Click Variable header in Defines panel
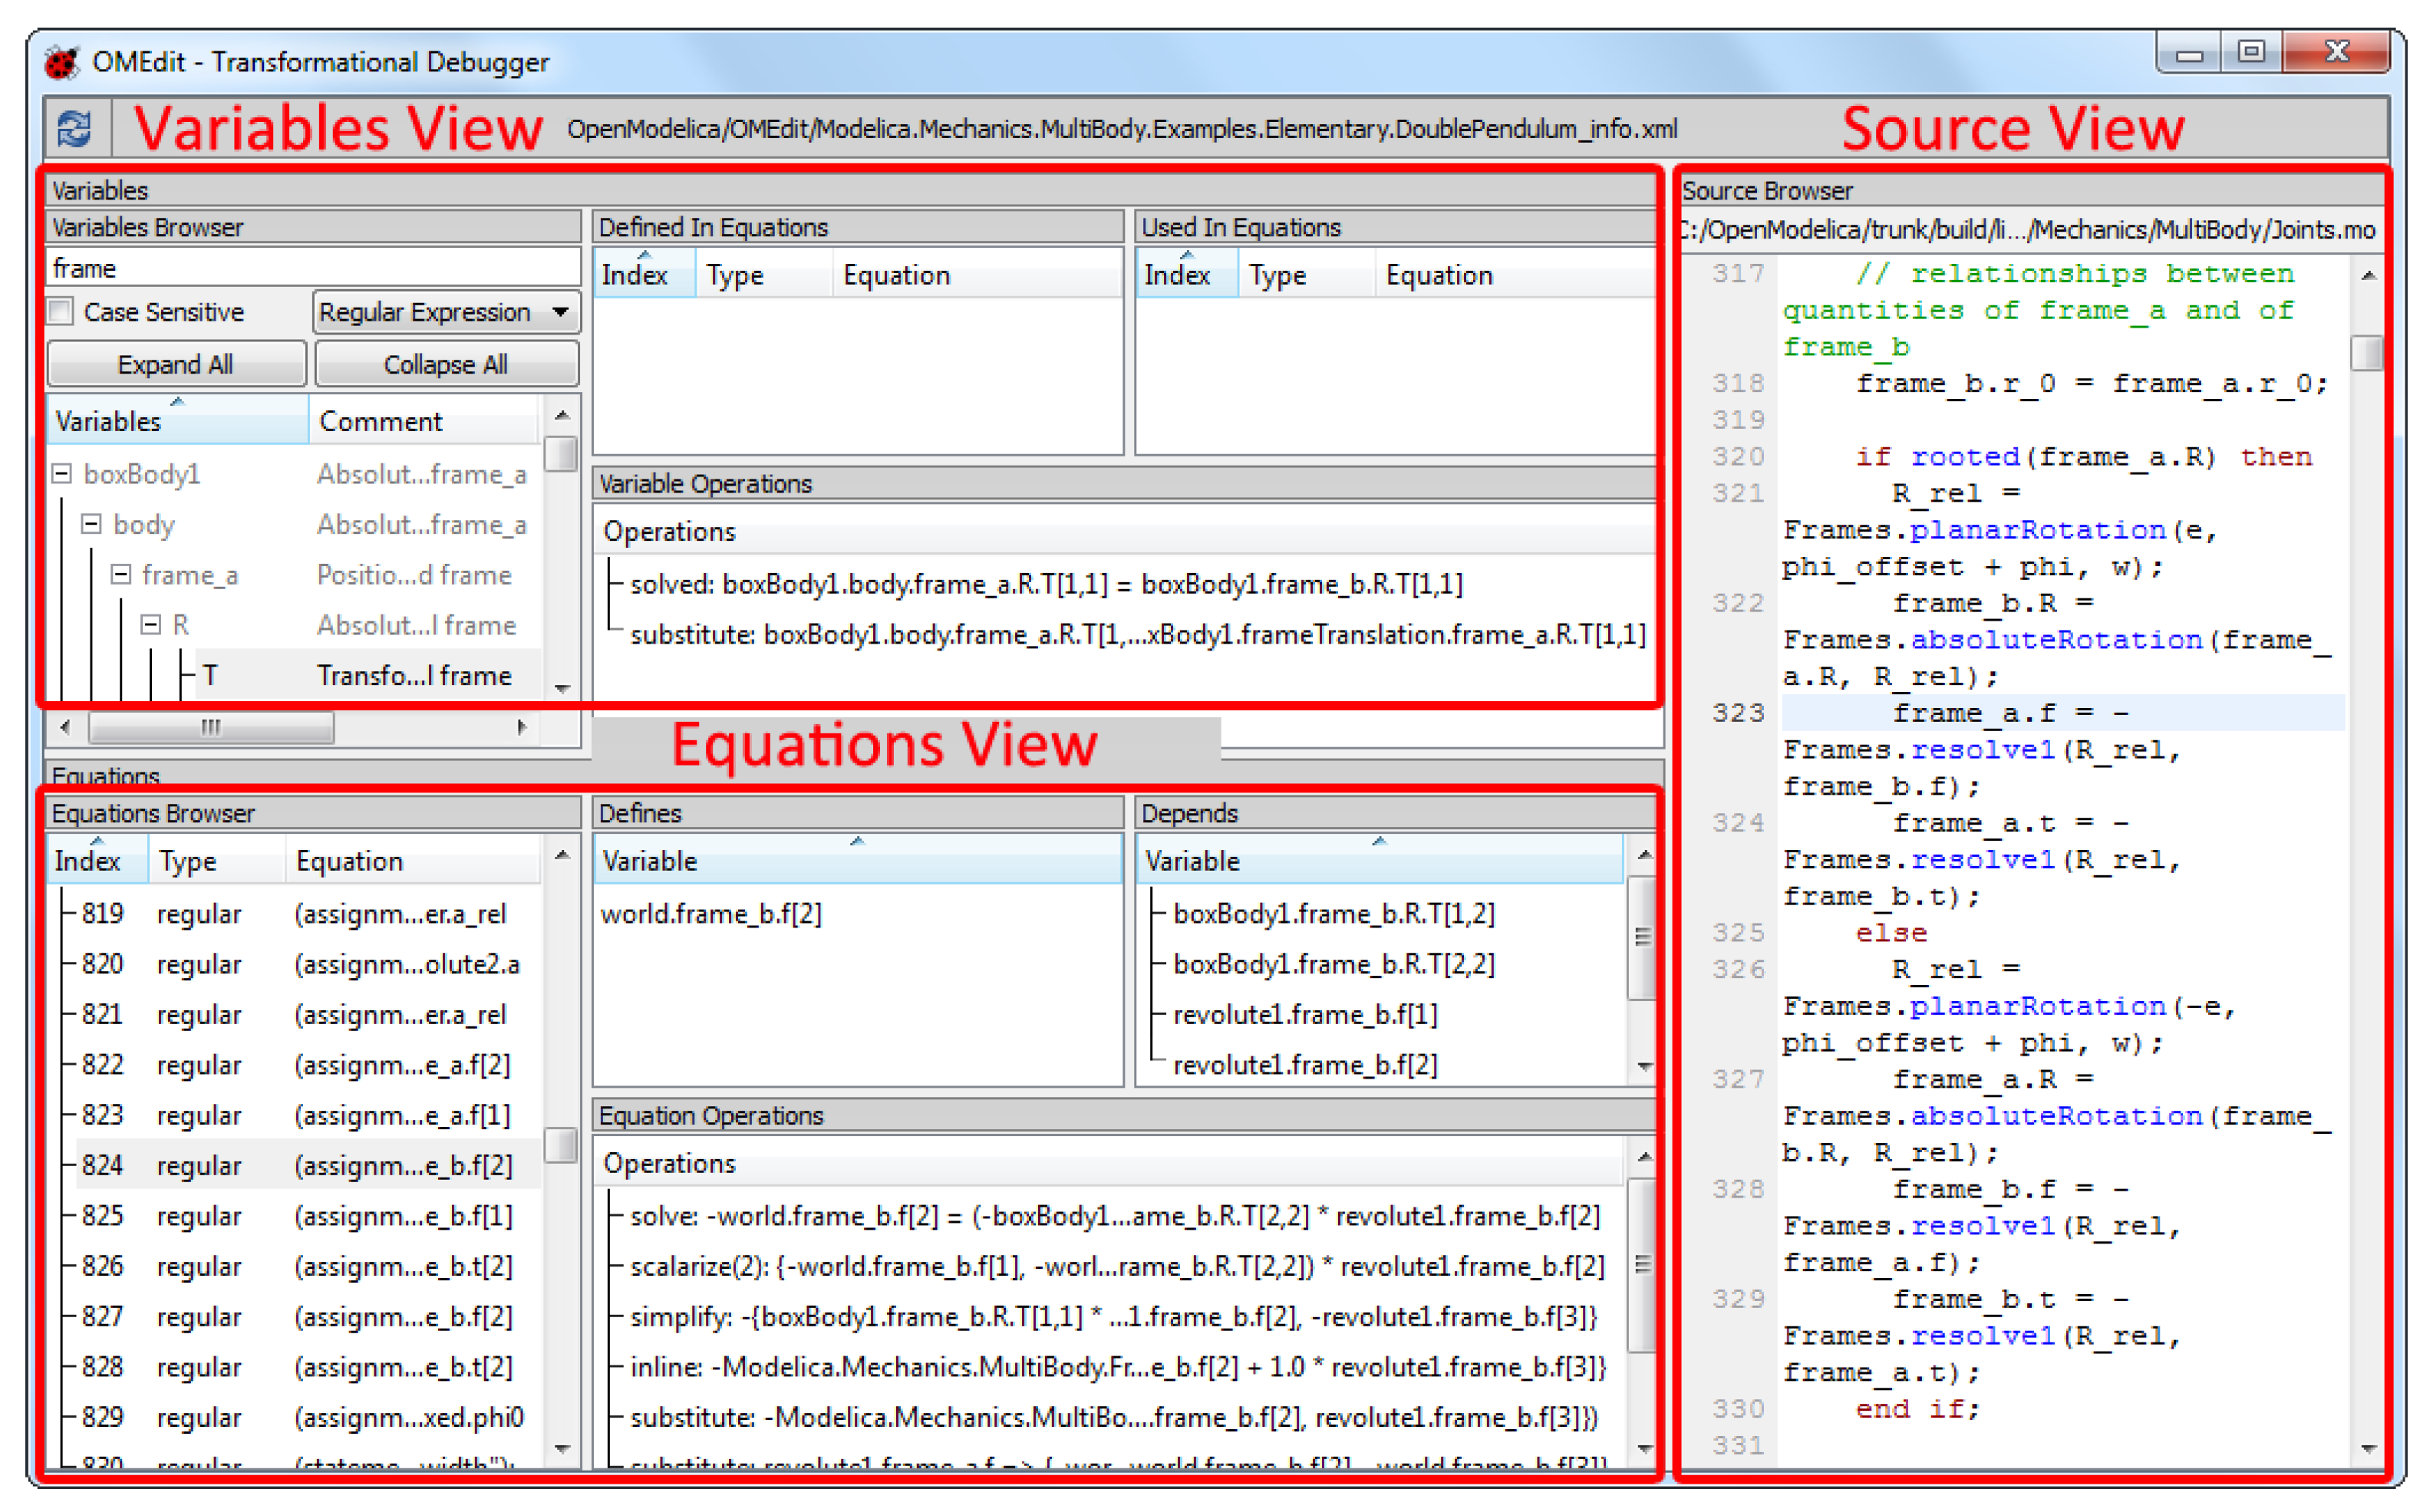The width and height of the screenshot is (2433, 1512). [858, 860]
